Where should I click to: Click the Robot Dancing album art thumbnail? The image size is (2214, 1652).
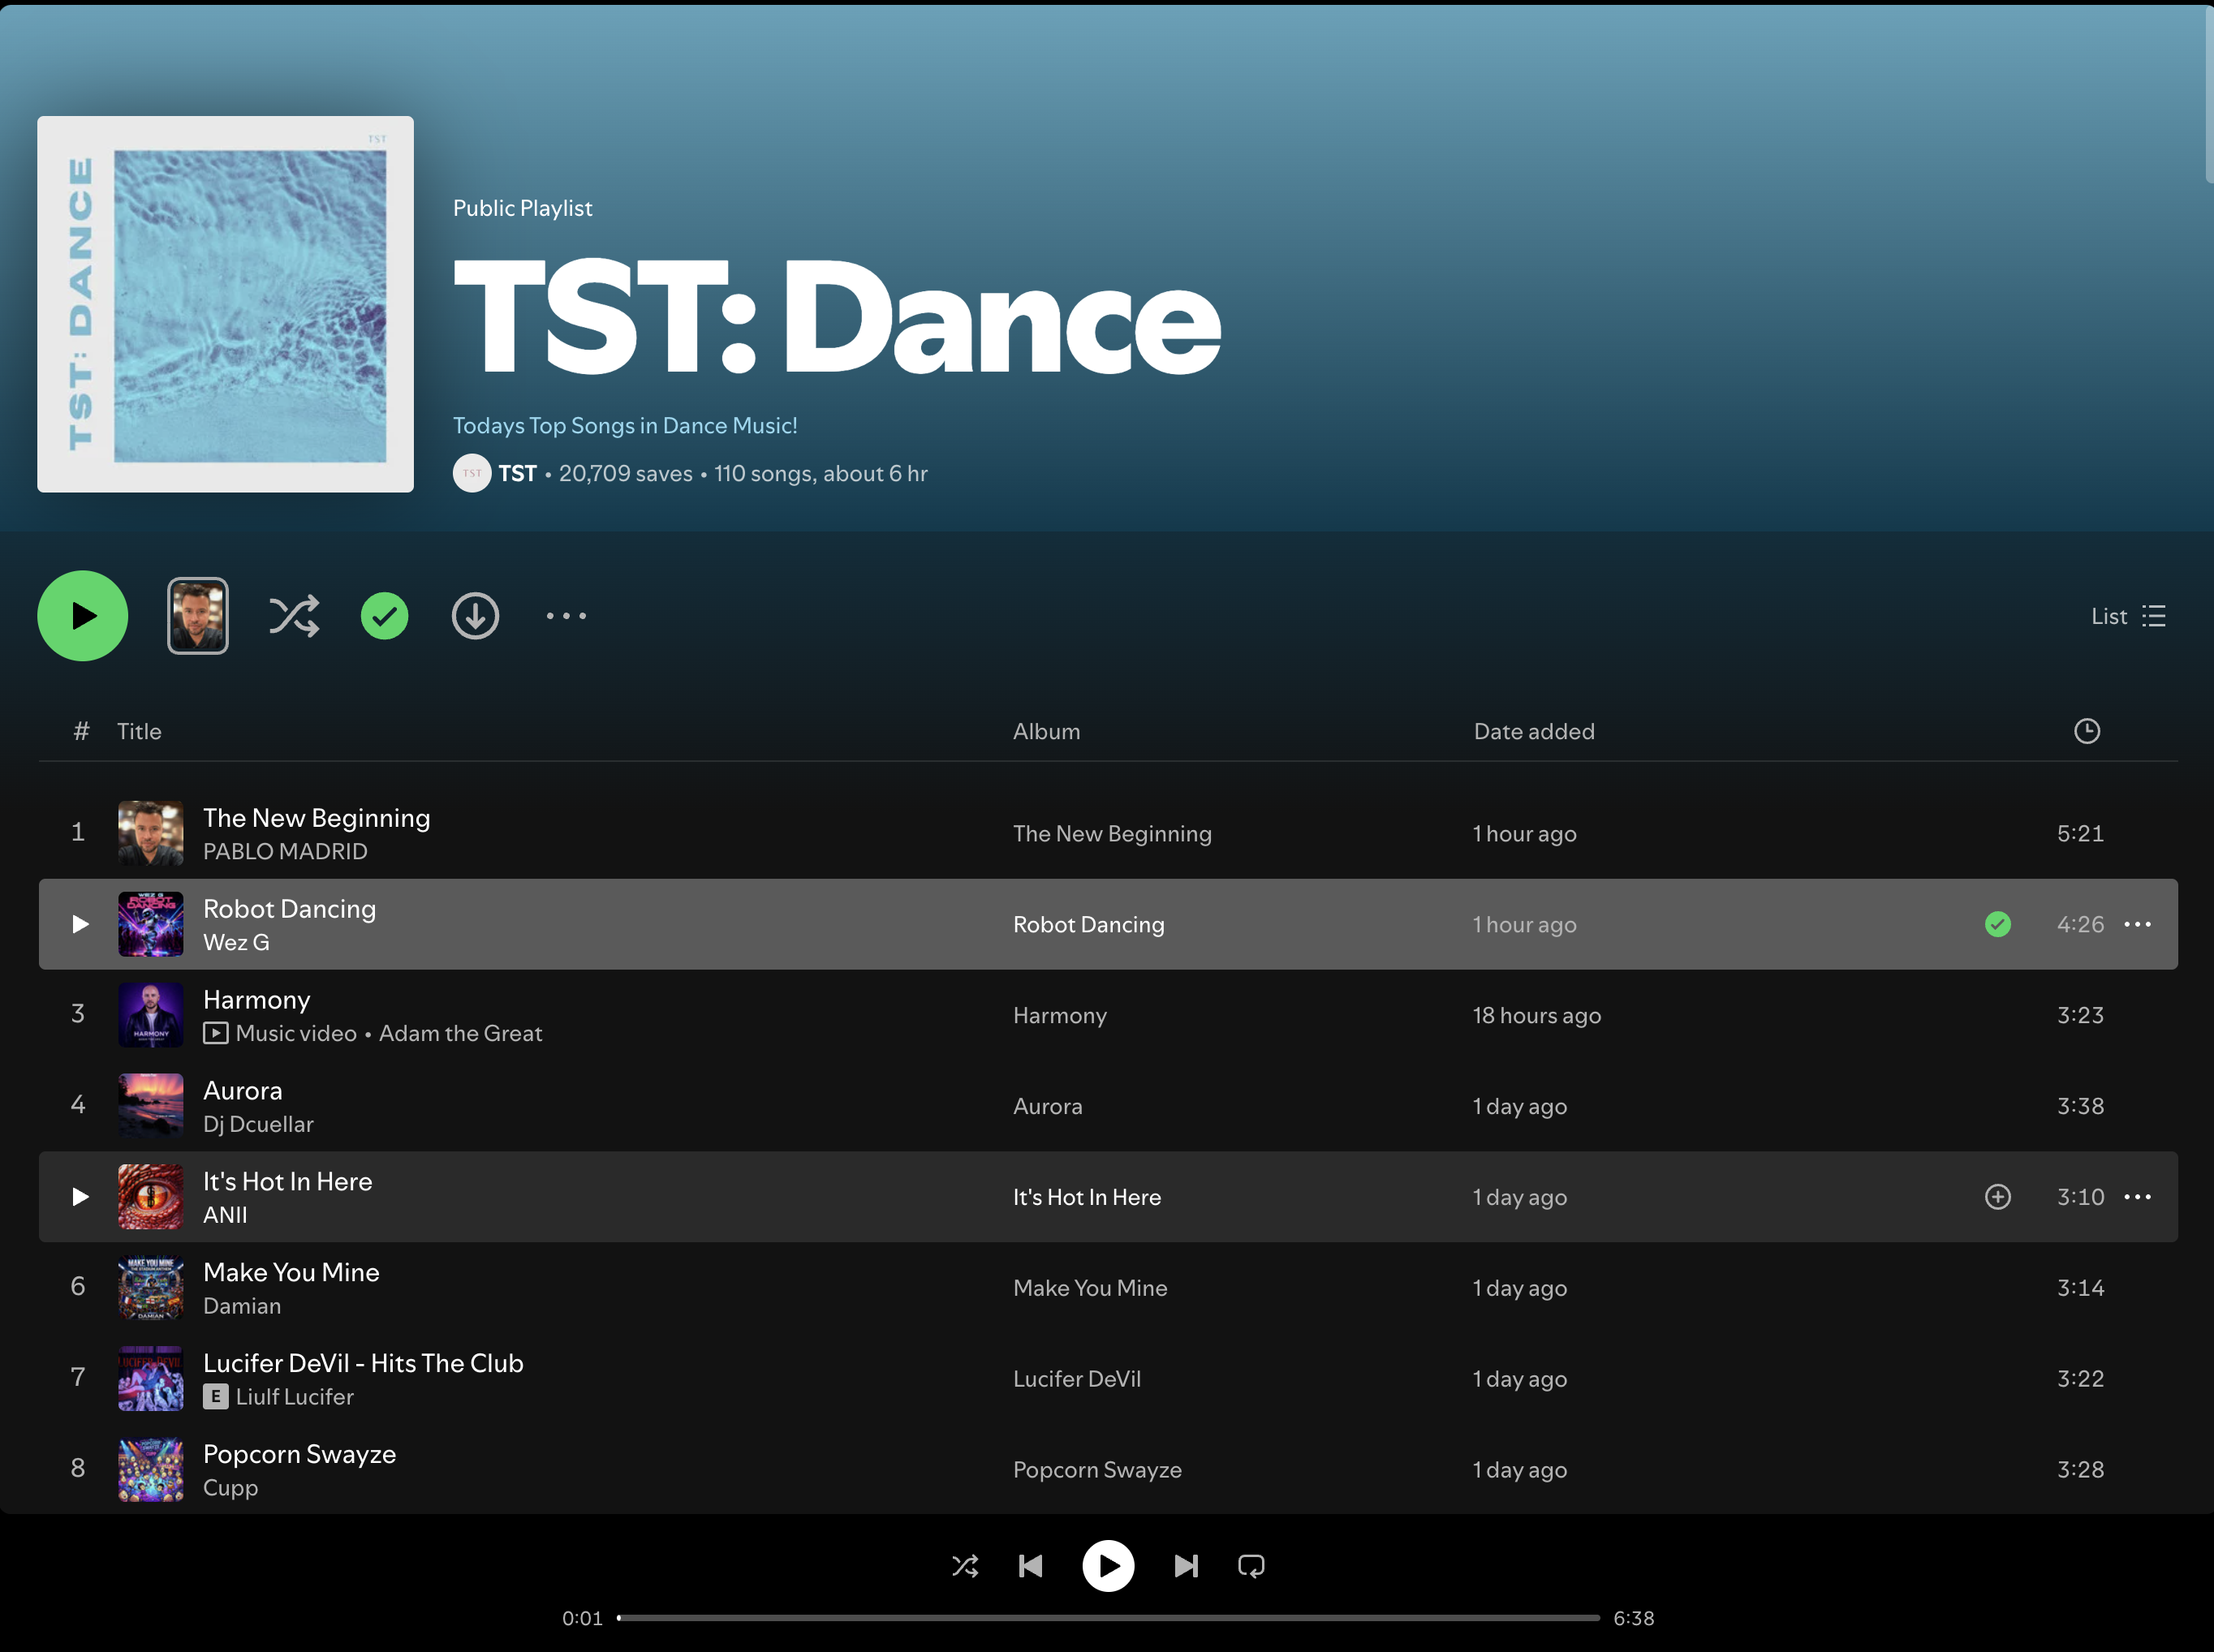pyautogui.click(x=151, y=924)
